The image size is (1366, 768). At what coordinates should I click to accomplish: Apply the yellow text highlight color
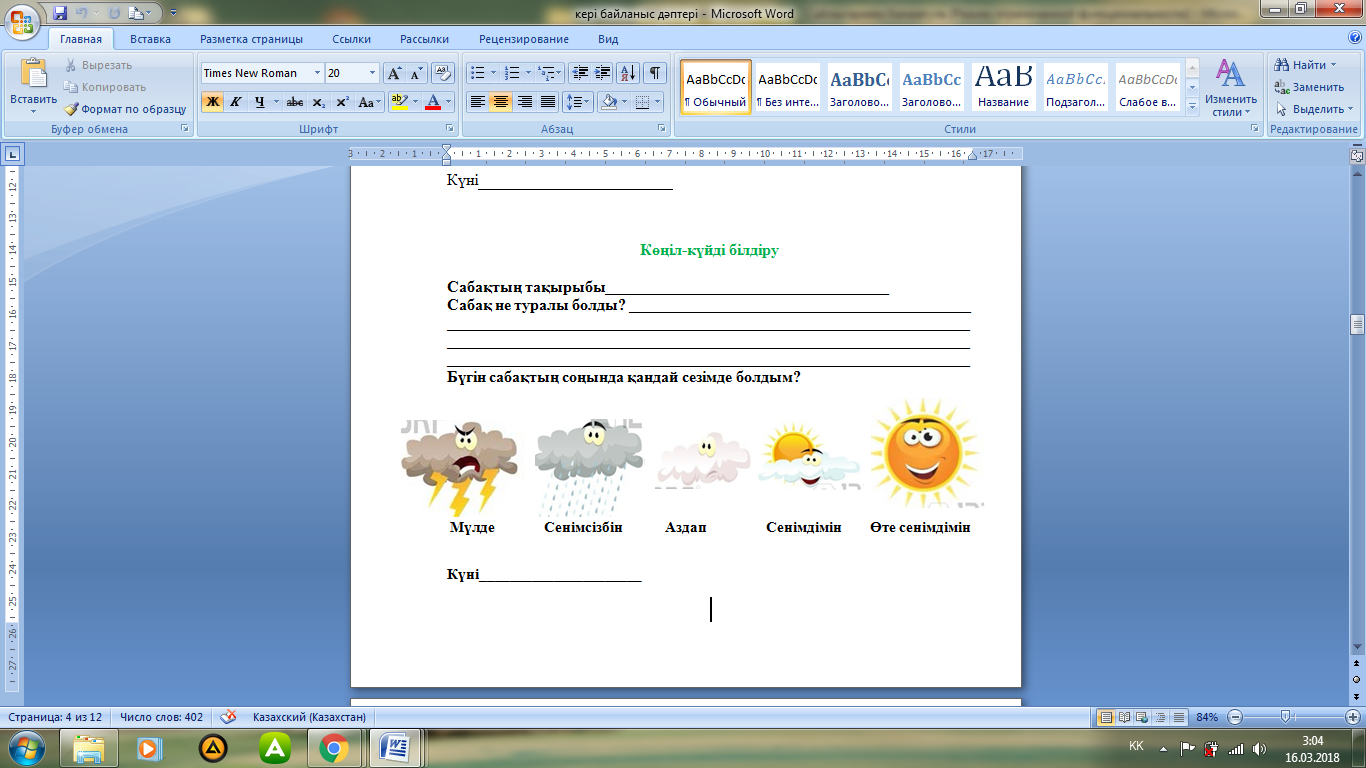(399, 102)
